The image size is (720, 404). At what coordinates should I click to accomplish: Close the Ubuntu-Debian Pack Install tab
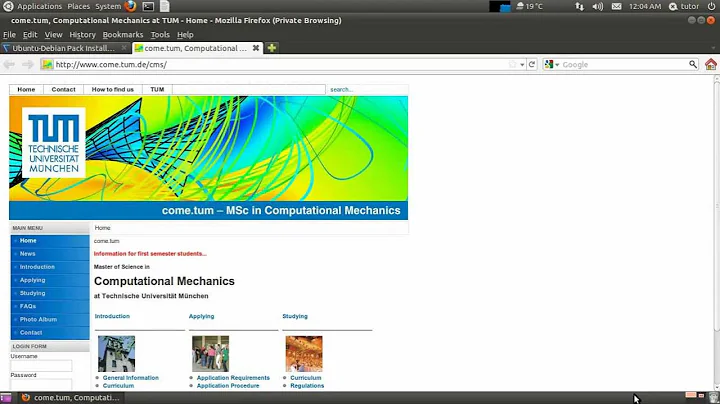pos(124,48)
